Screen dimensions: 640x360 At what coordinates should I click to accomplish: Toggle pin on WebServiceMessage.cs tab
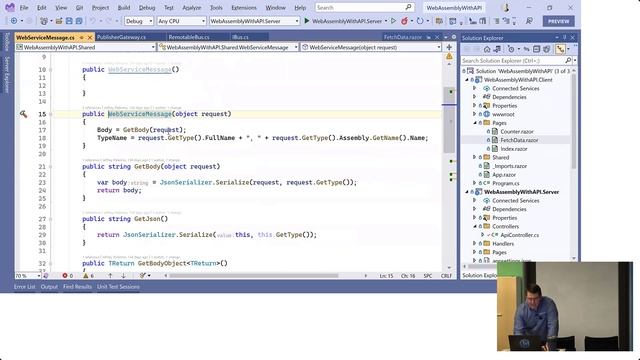pyautogui.click(x=82, y=37)
